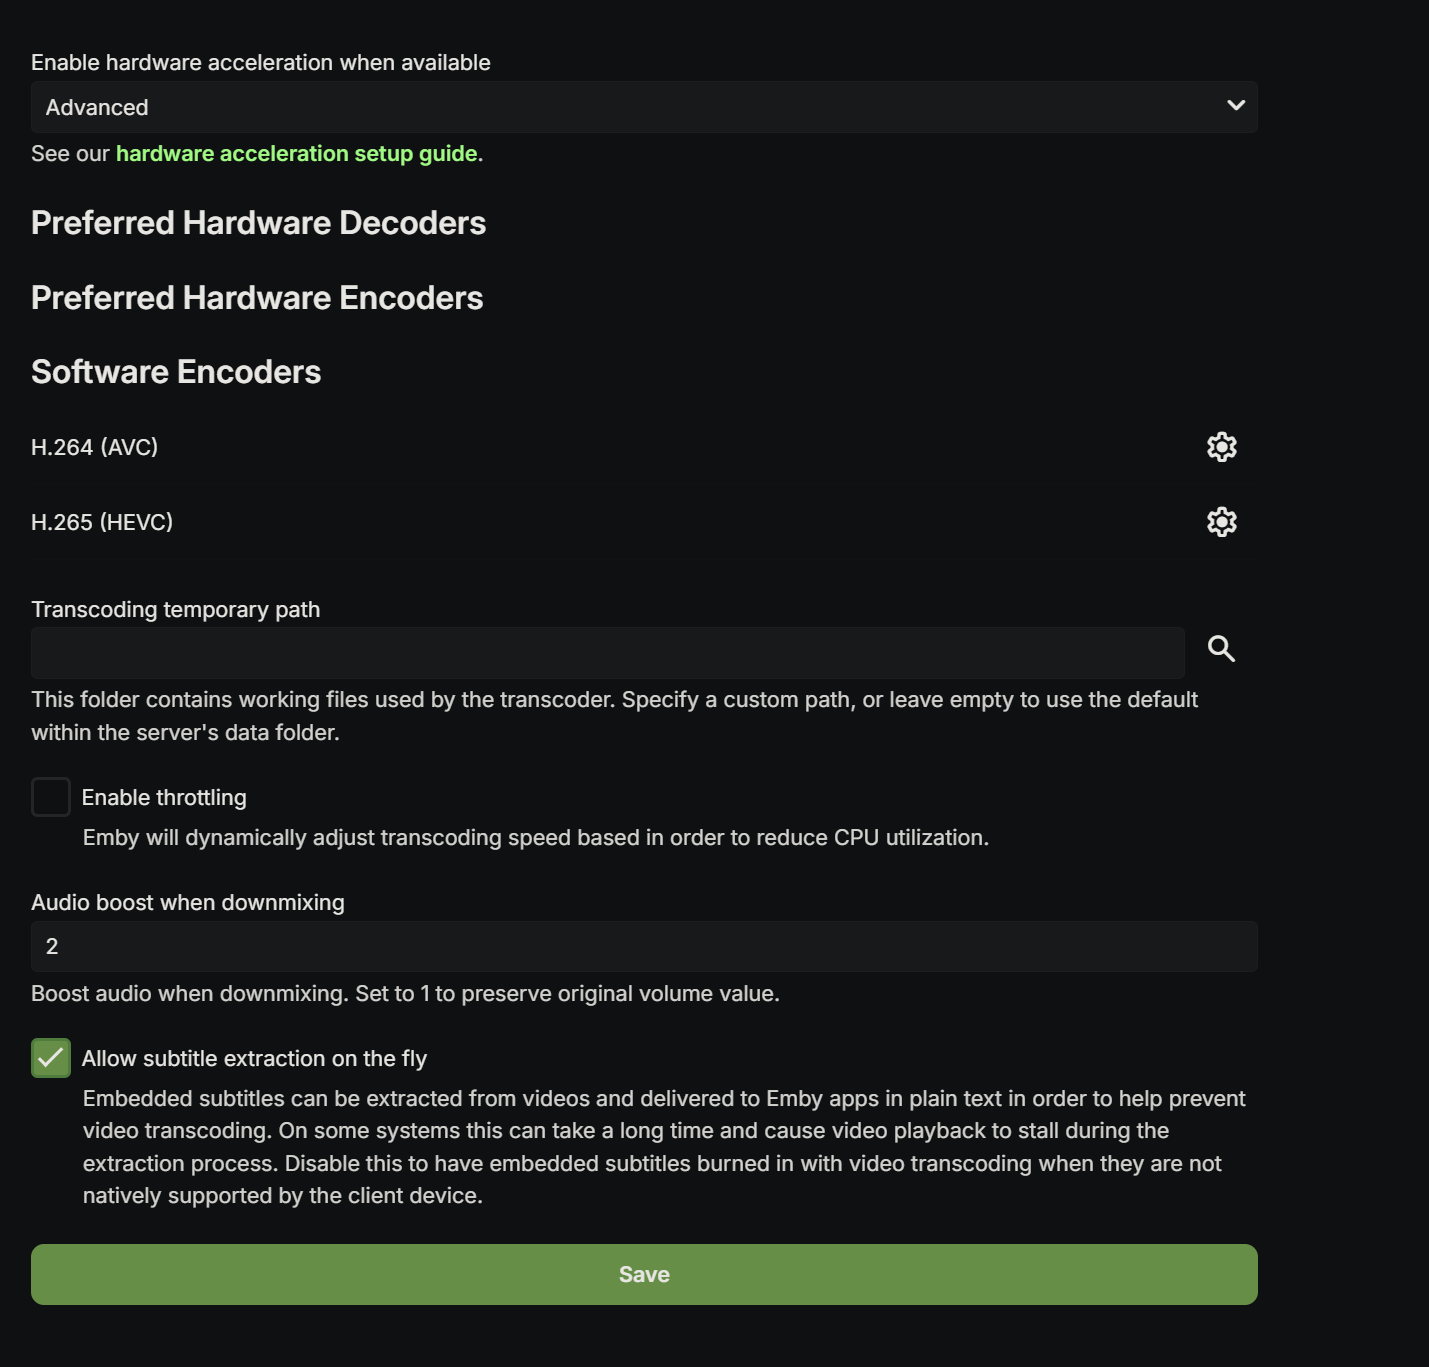Click the Enable throttling label text
Viewport: 1429px width, 1367px height.
click(164, 797)
